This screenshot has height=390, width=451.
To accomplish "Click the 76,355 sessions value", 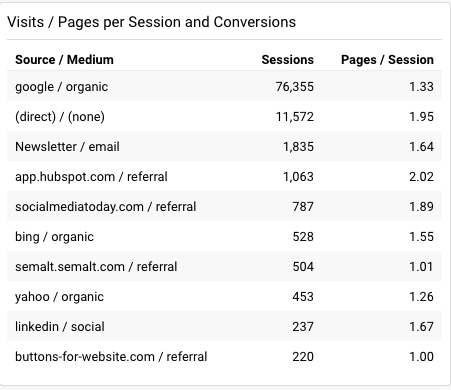I will tap(295, 87).
